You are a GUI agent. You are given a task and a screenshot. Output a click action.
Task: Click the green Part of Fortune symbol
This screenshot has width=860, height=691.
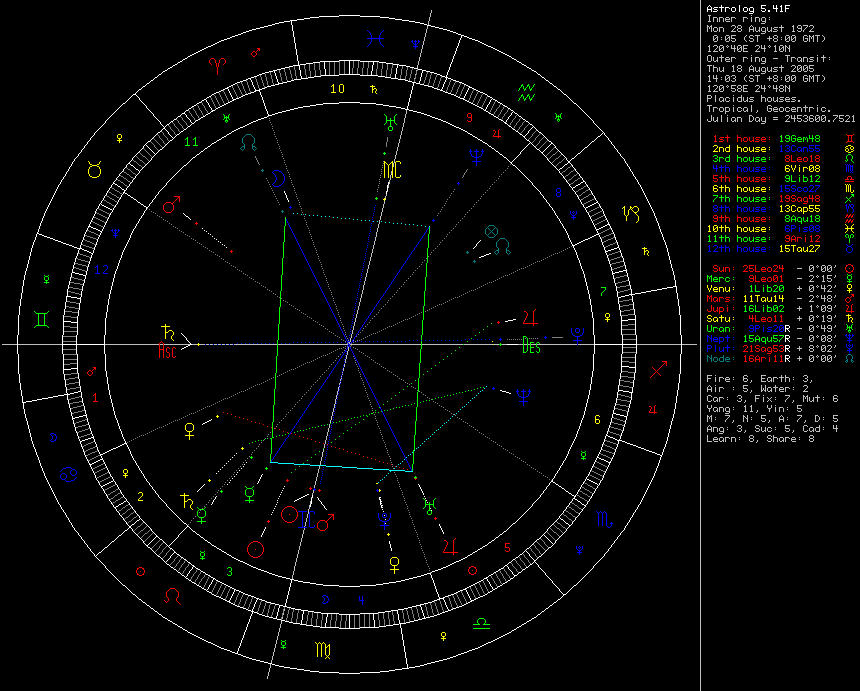491,232
